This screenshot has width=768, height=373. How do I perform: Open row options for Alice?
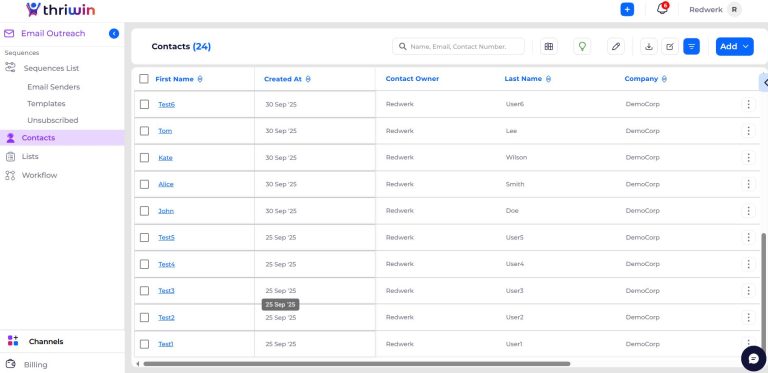point(748,184)
